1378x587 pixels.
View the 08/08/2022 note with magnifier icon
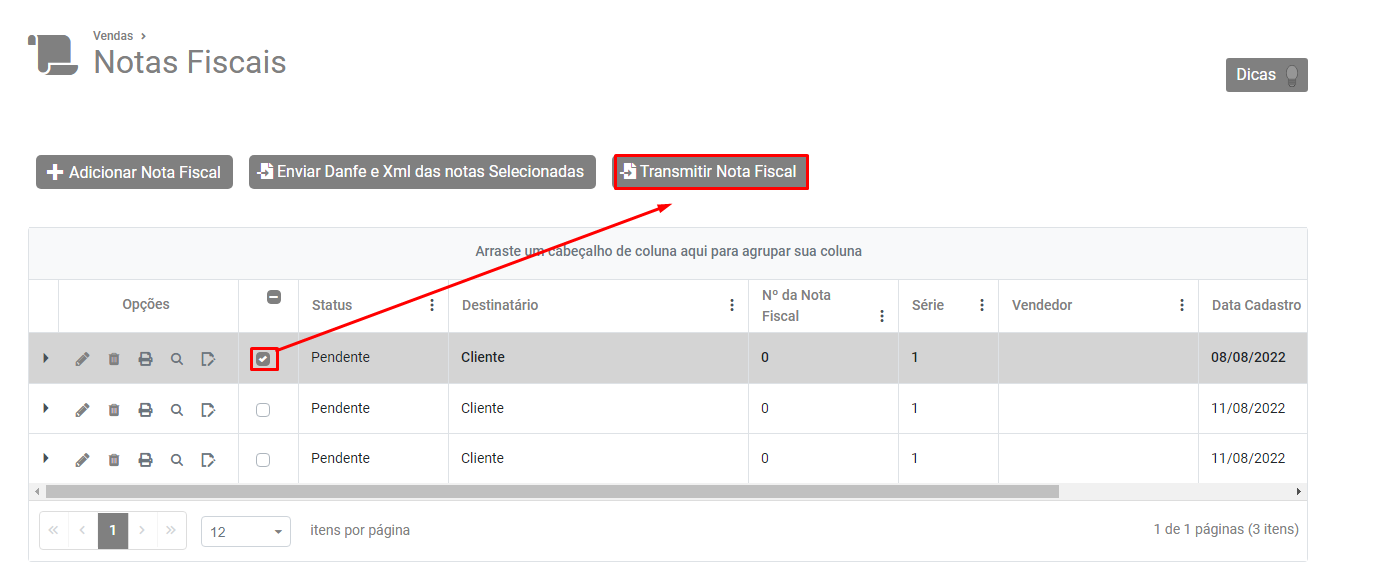tap(177, 359)
